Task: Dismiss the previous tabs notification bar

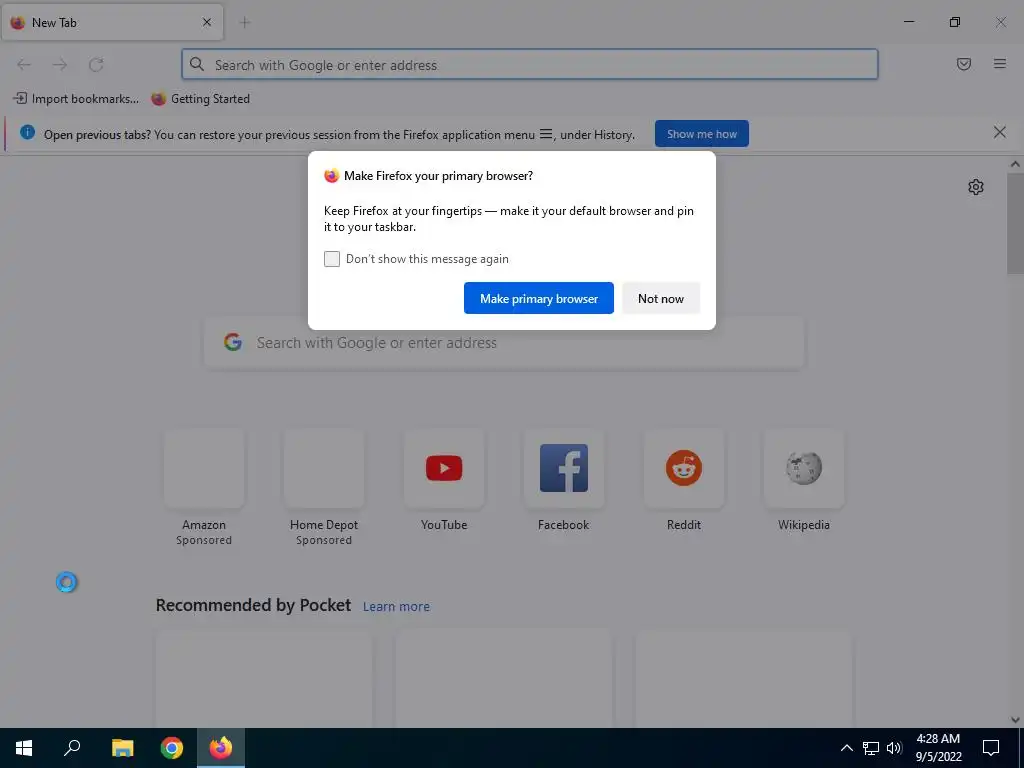Action: [999, 133]
